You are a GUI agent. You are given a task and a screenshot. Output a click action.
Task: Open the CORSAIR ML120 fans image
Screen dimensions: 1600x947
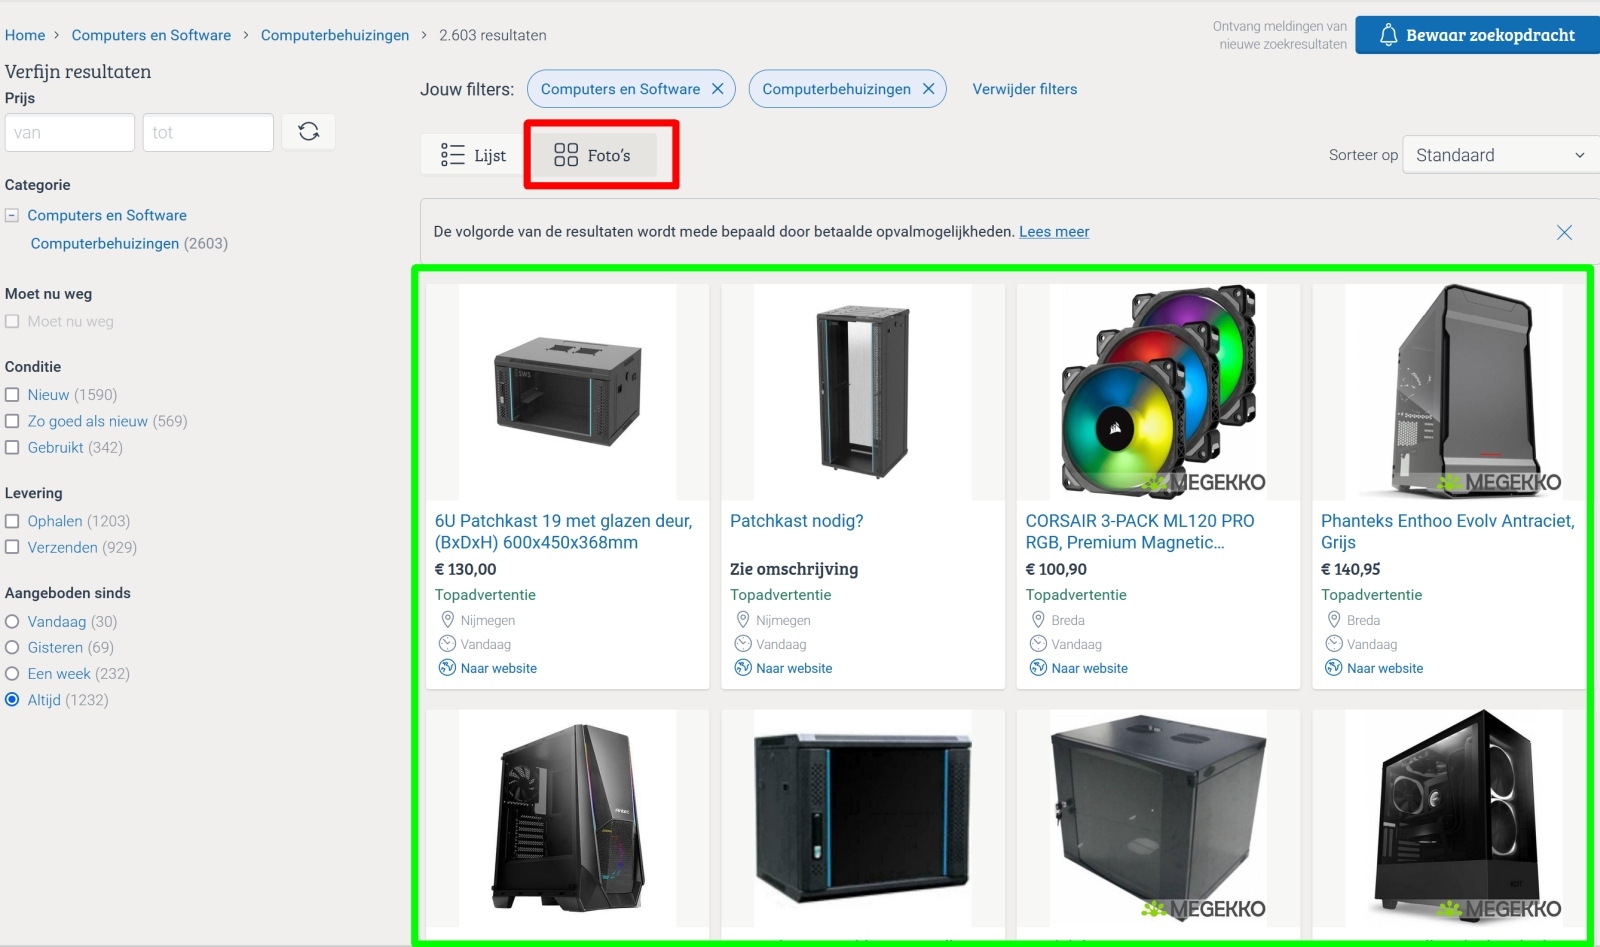point(1158,392)
